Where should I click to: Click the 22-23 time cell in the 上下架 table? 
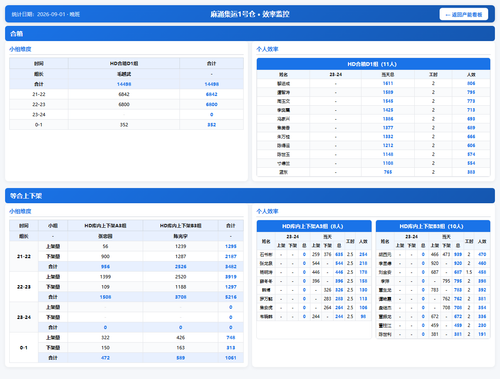coord(24,287)
